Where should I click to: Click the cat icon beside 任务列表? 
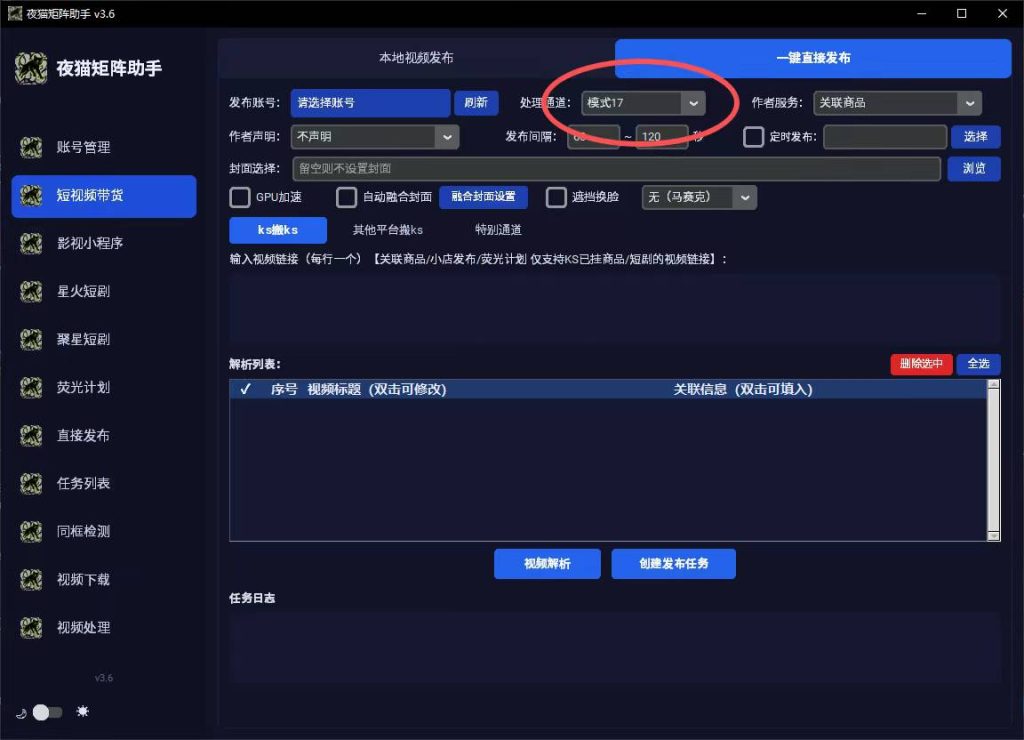(31, 483)
